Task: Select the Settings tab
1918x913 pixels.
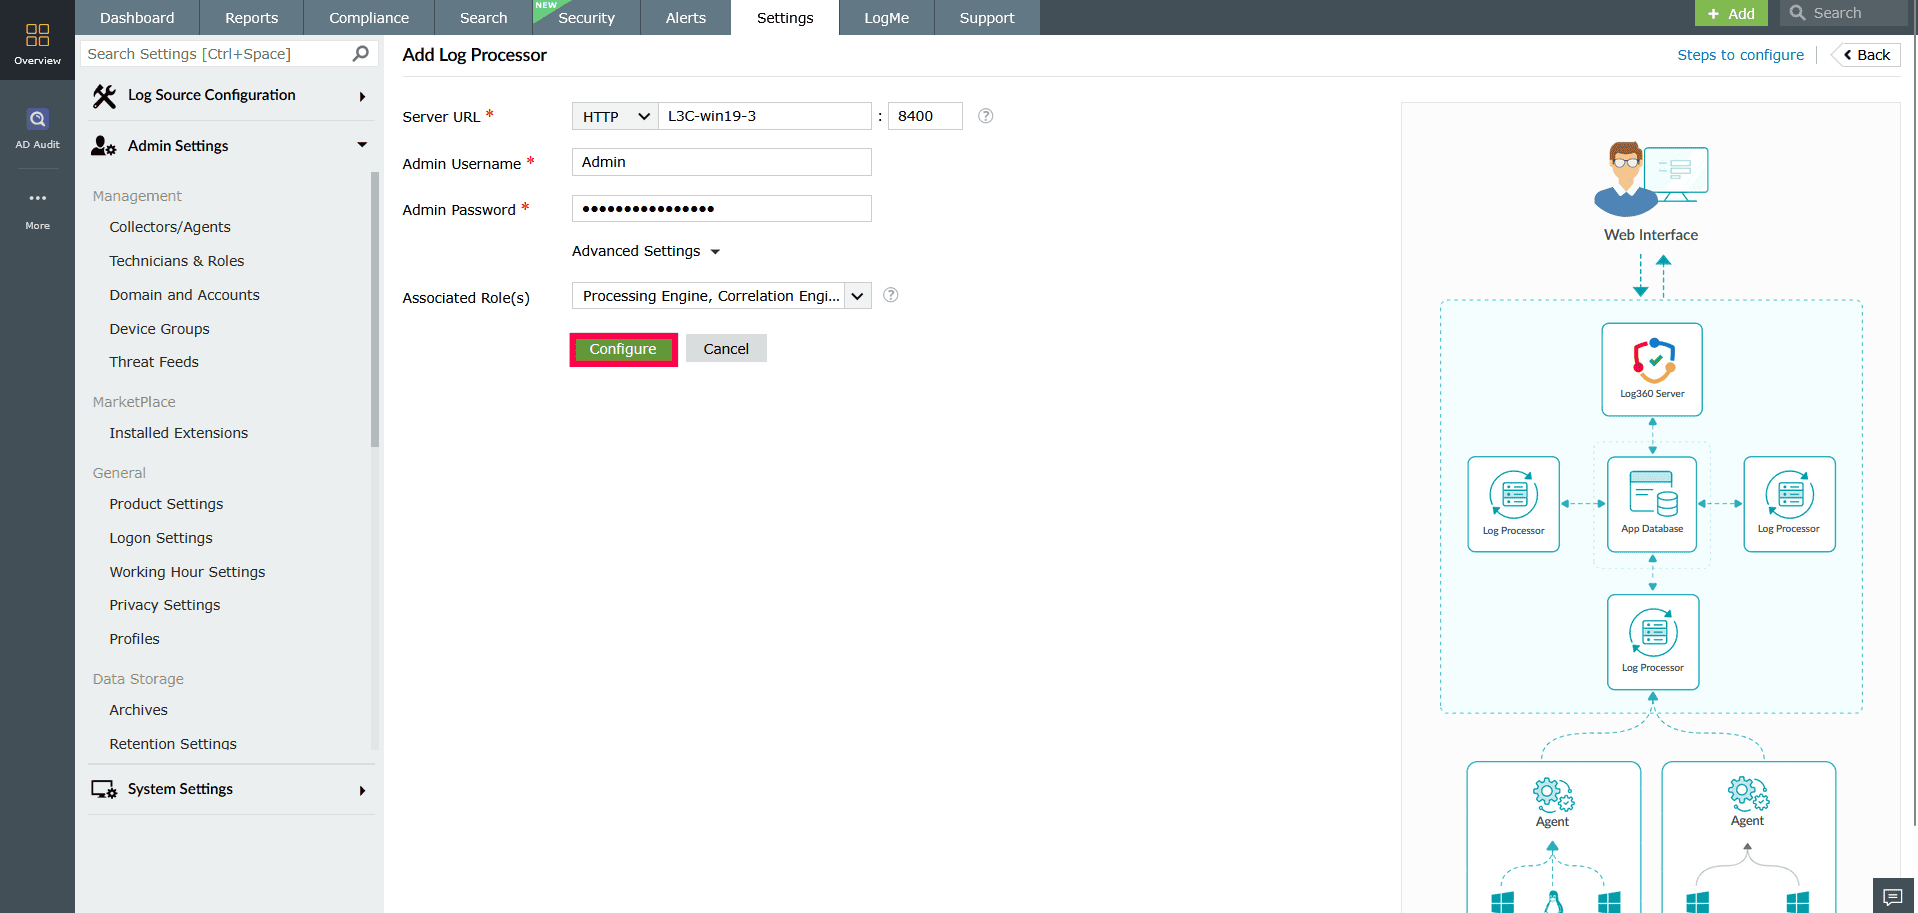Action: pos(785,18)
